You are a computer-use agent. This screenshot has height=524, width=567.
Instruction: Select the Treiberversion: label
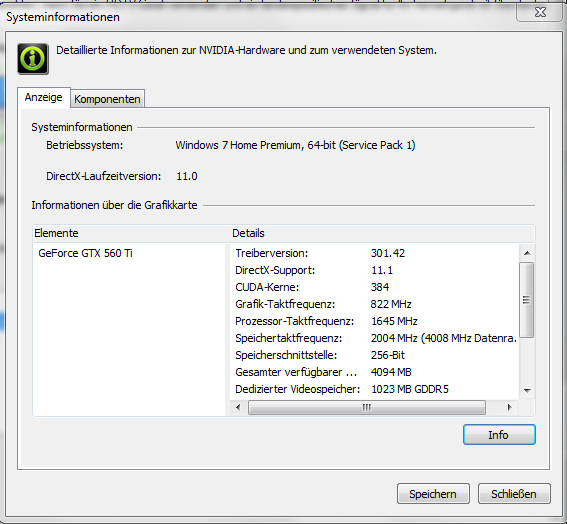point(272,253)
